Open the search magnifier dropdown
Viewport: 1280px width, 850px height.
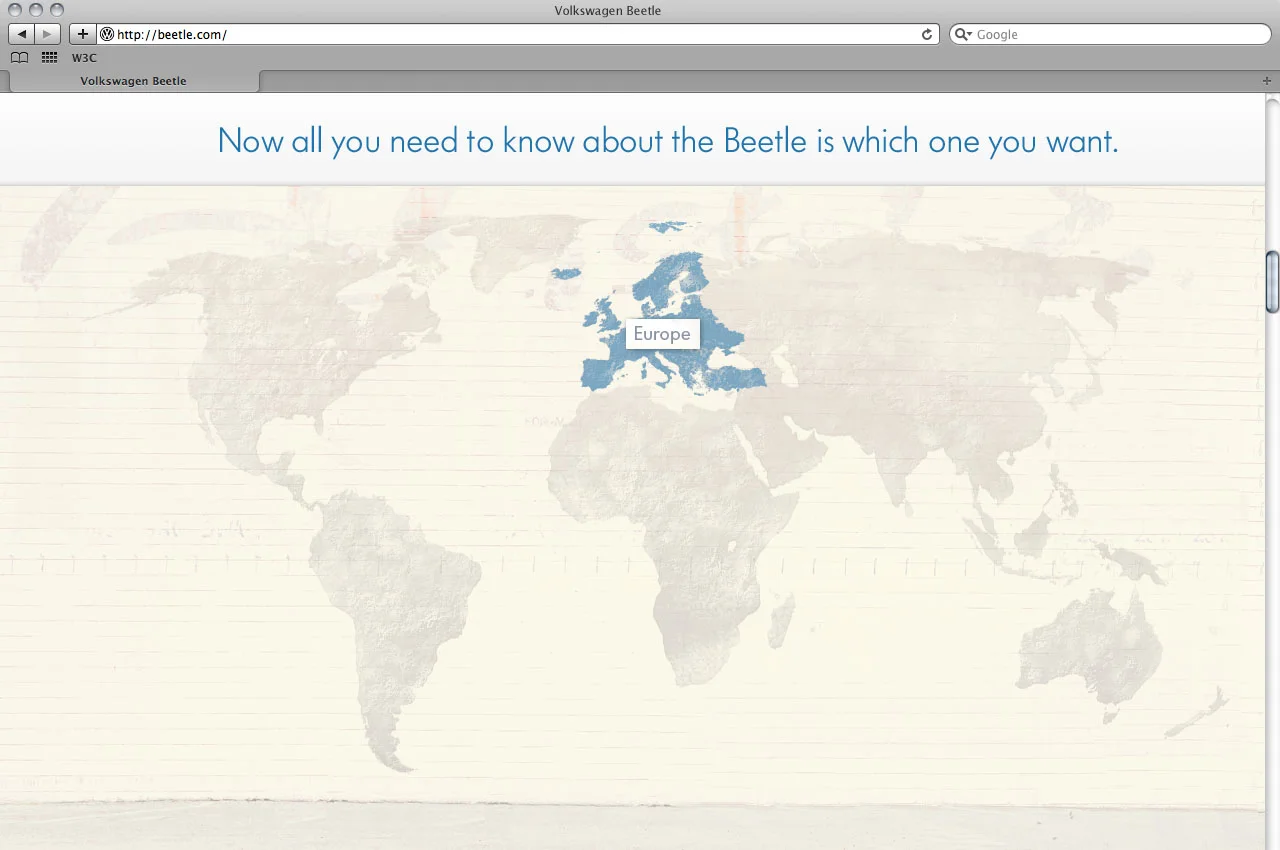pyautogui.click(x=964, y=34)
